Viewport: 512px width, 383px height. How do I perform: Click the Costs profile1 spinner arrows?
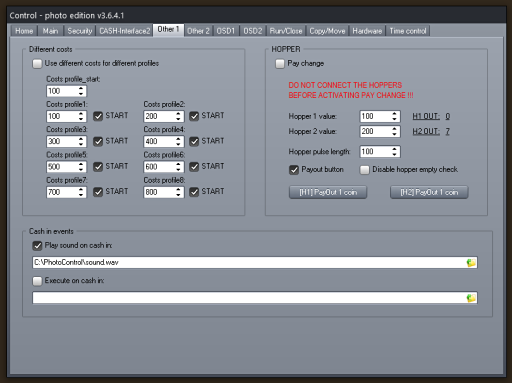tap(81, 116)
